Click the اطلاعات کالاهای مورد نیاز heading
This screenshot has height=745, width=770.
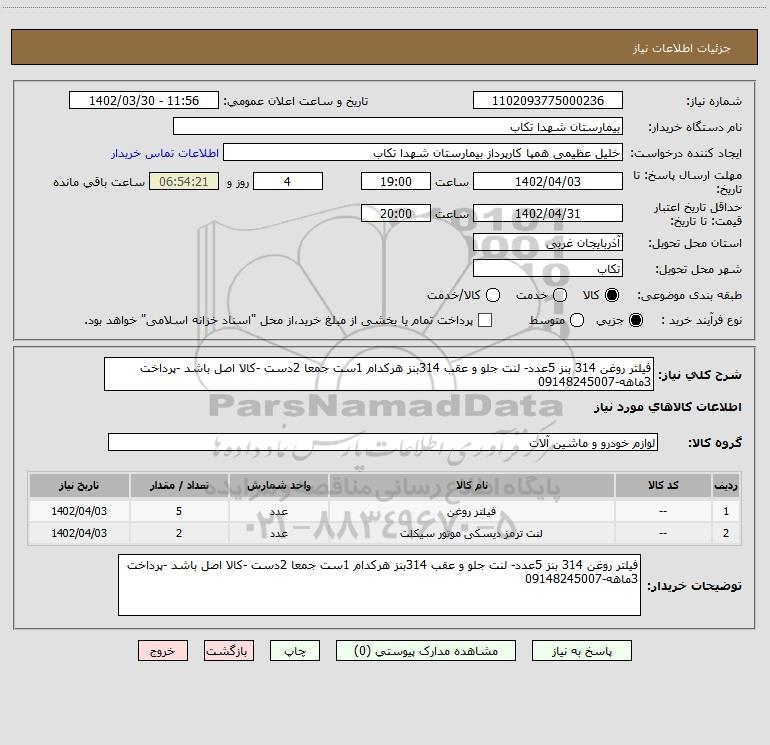coord(667,408)
